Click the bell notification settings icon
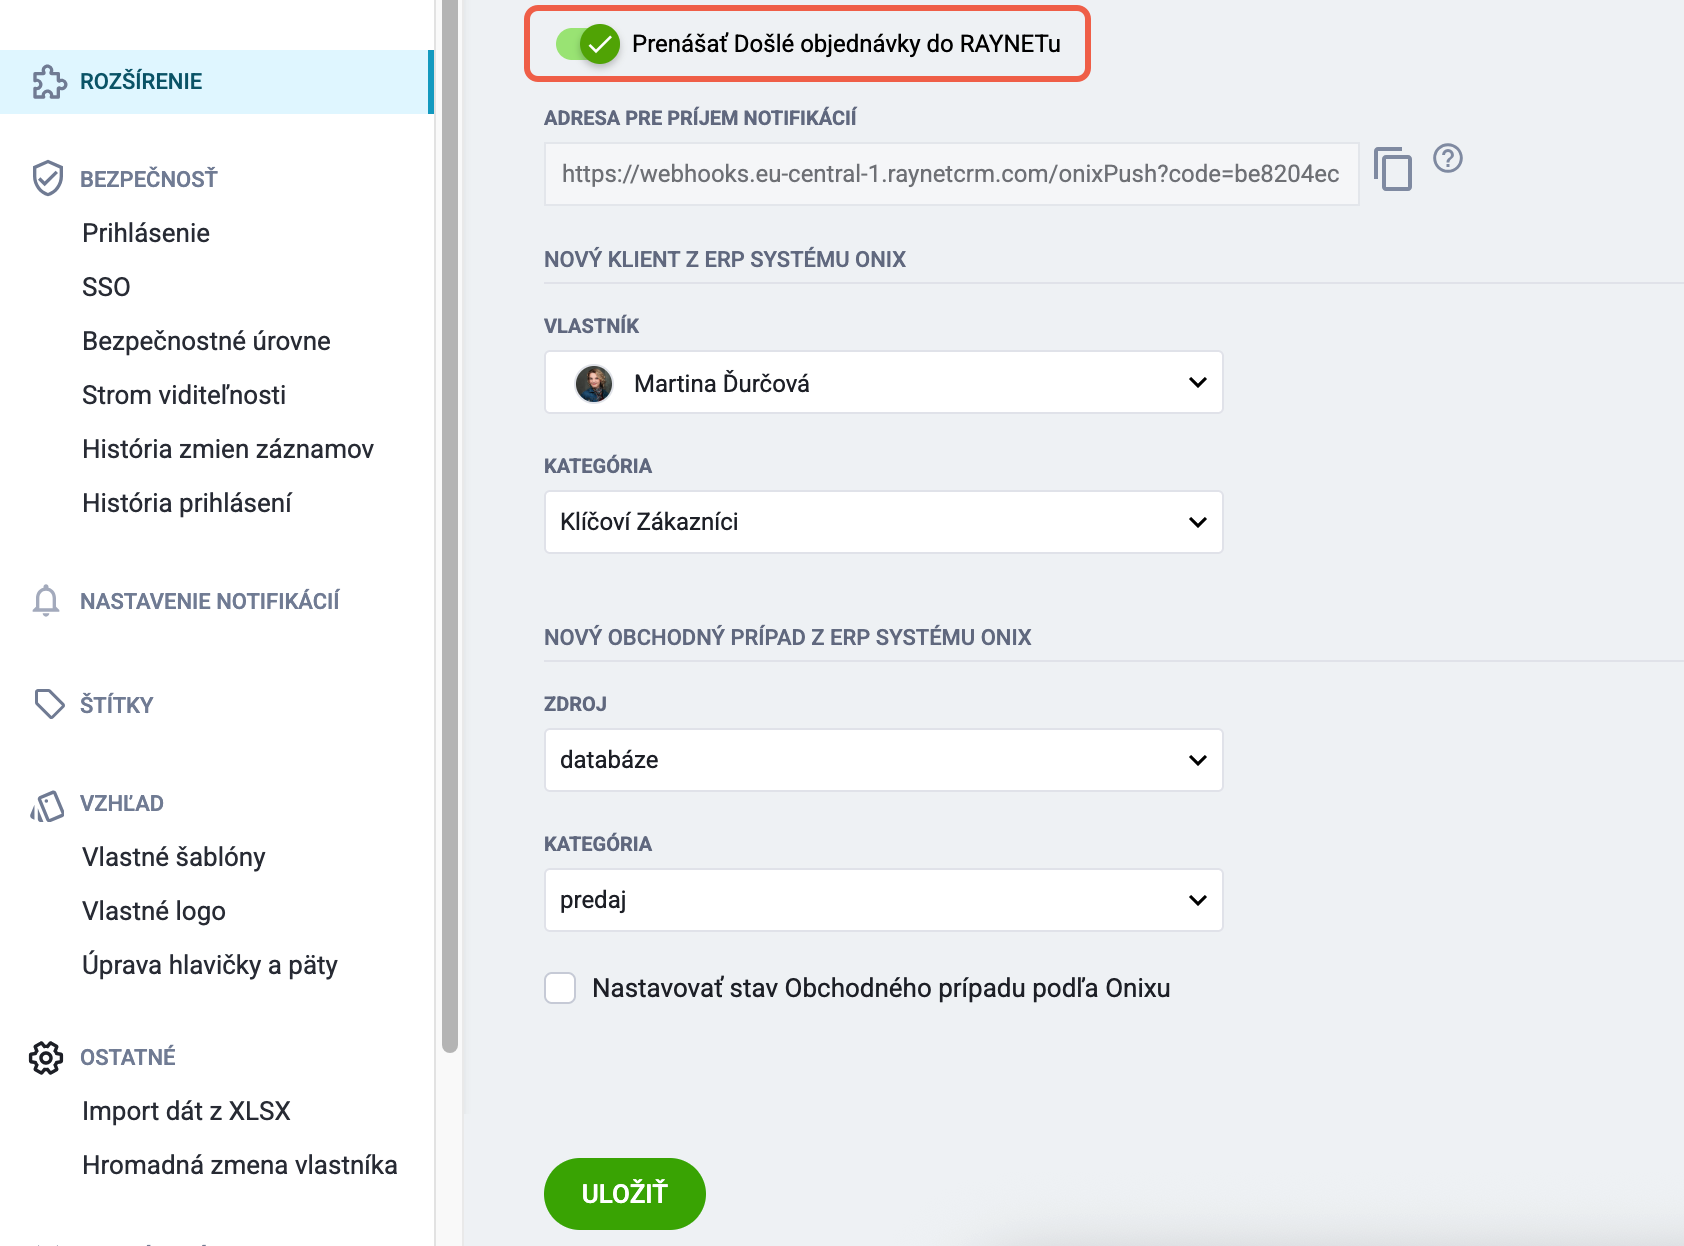The height and width of the screenshot is (1246, 1684). coord(46,601)
